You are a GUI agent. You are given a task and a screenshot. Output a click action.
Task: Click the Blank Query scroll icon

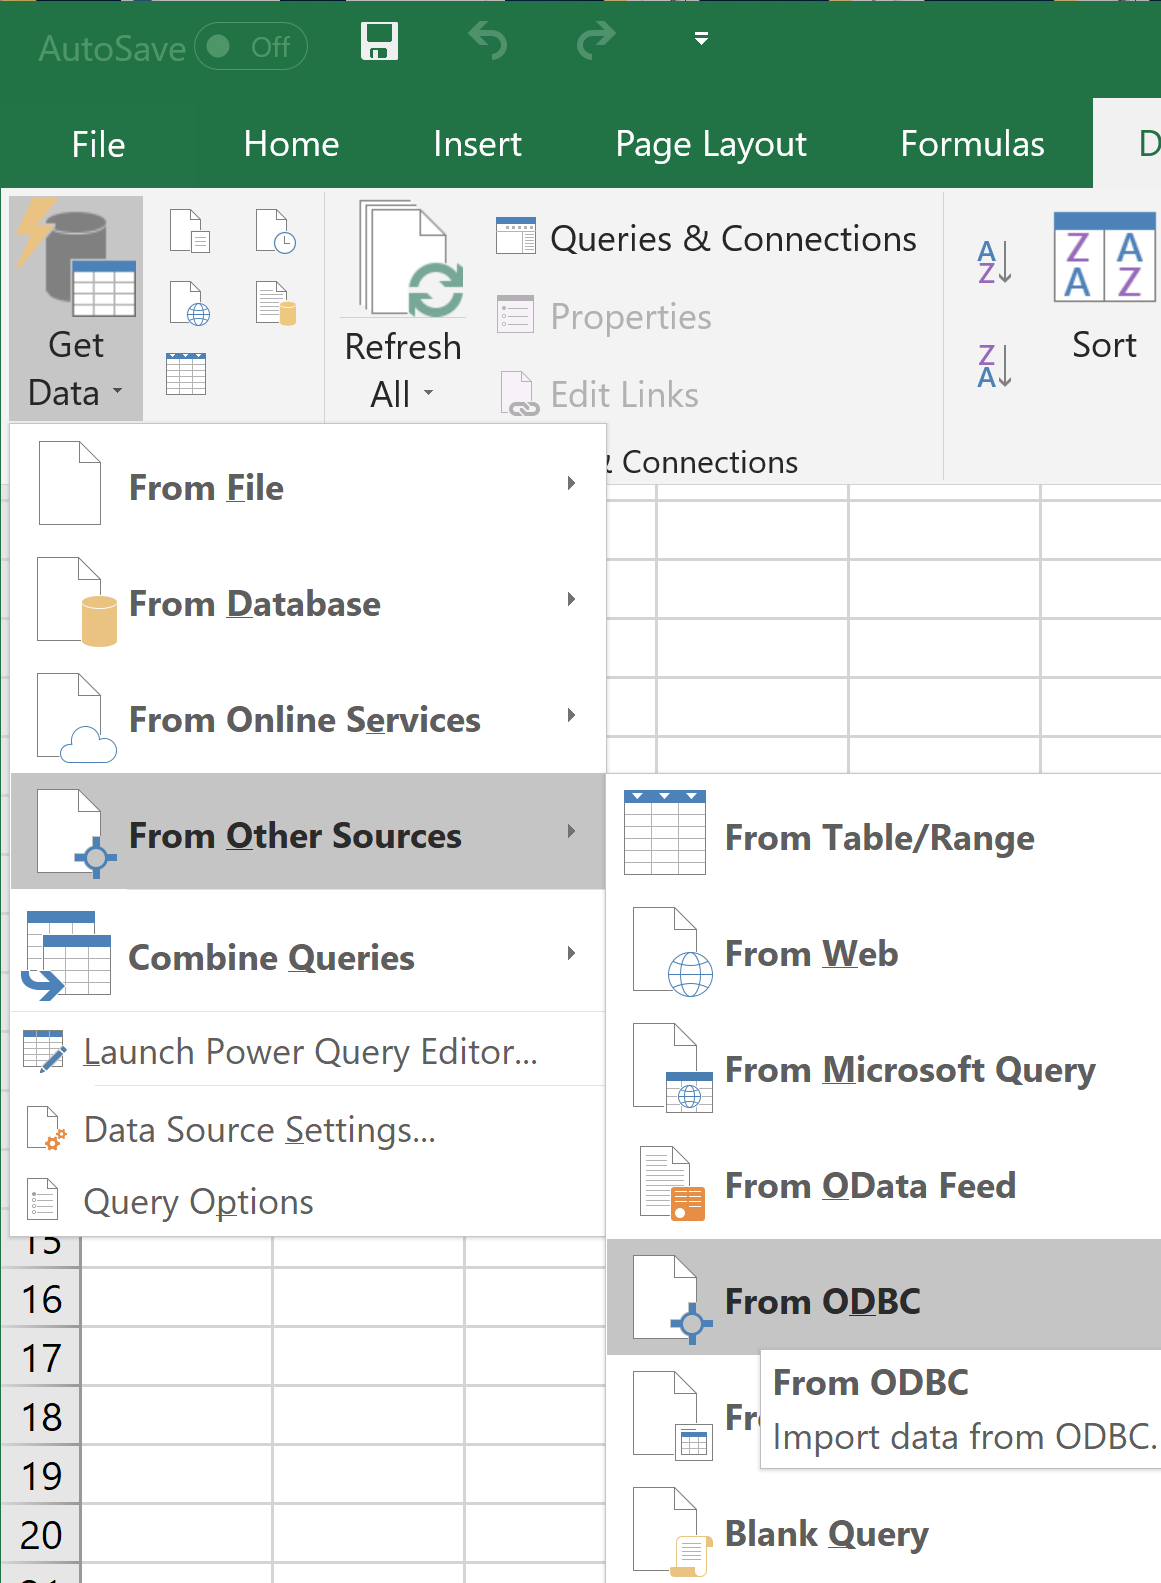tap(672, 1531)
